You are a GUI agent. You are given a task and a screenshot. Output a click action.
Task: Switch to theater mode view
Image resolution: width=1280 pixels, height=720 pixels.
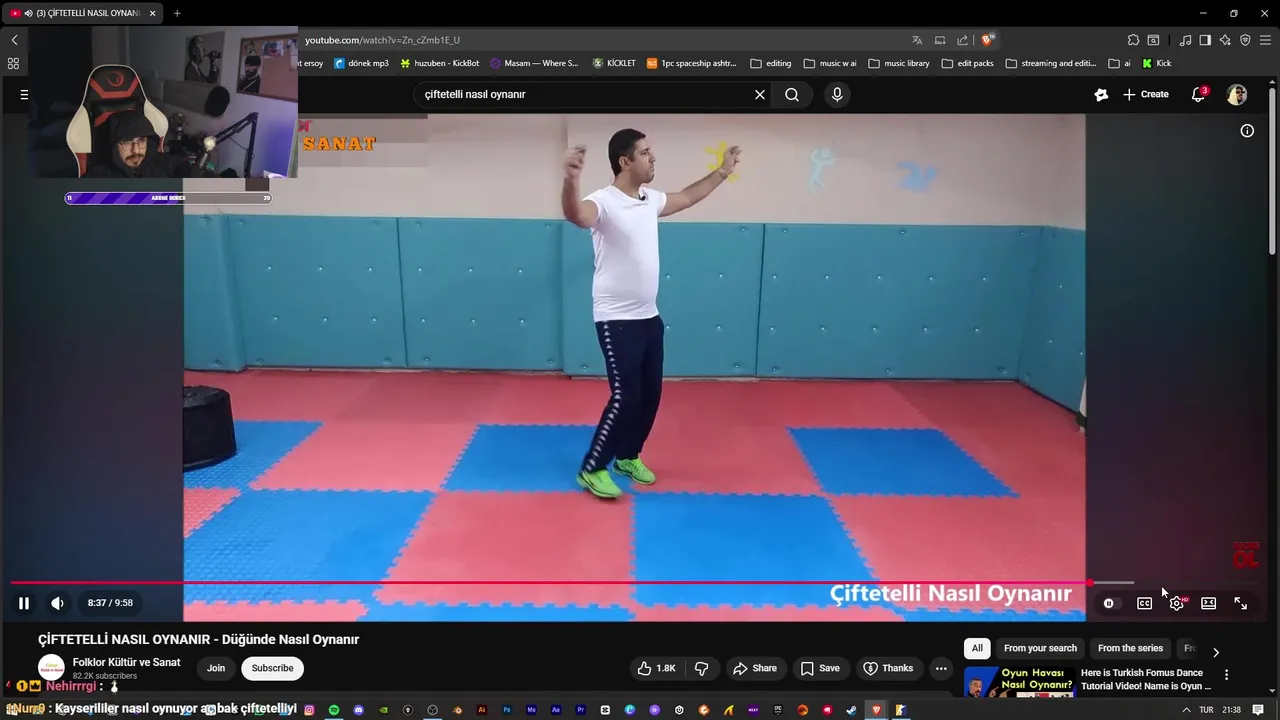pyautogui.click(x=1209, y=603)
